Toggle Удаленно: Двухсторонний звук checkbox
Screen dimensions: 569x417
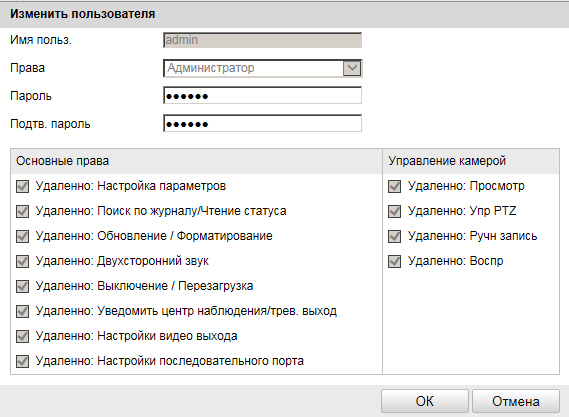click(22, 261)
